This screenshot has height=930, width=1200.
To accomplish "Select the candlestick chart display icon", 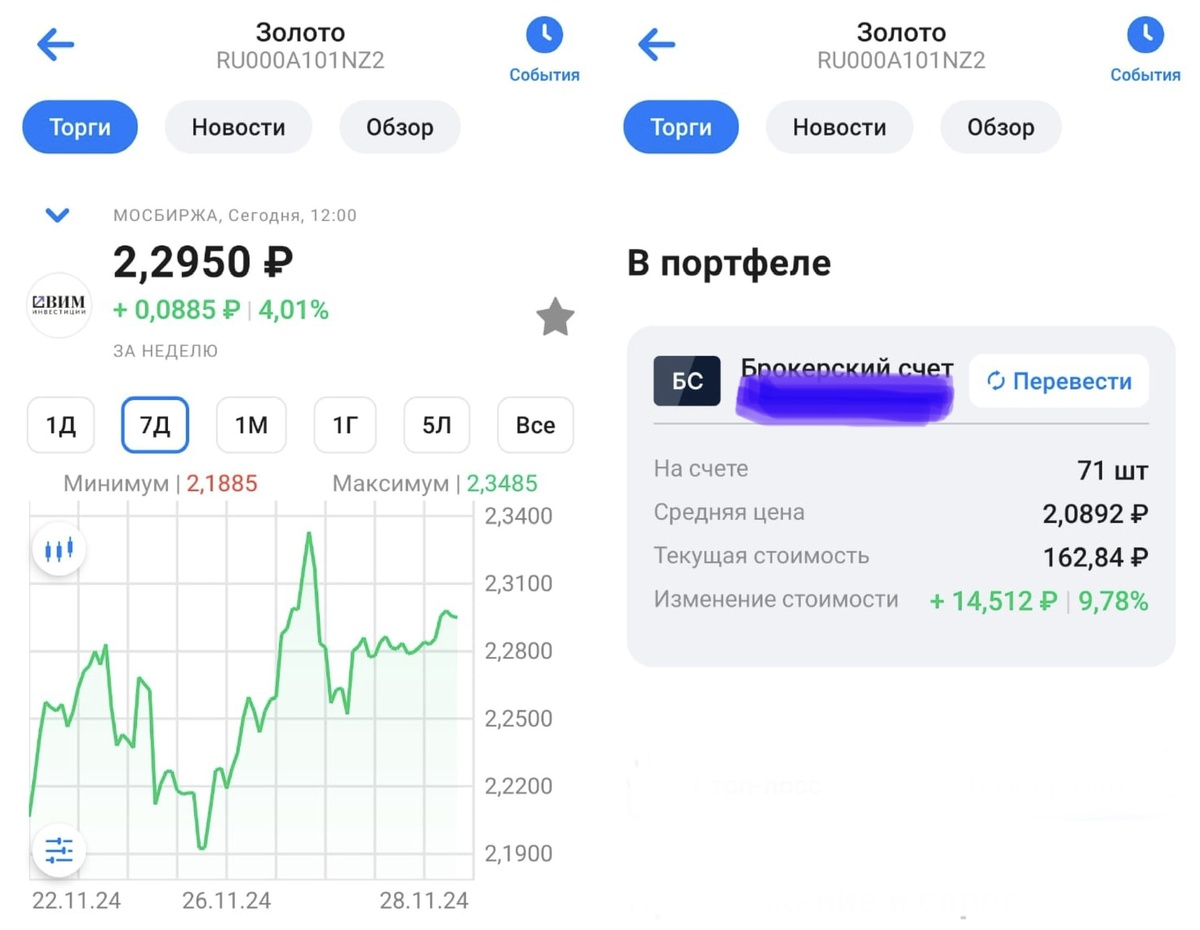I will tap(59, 548).
